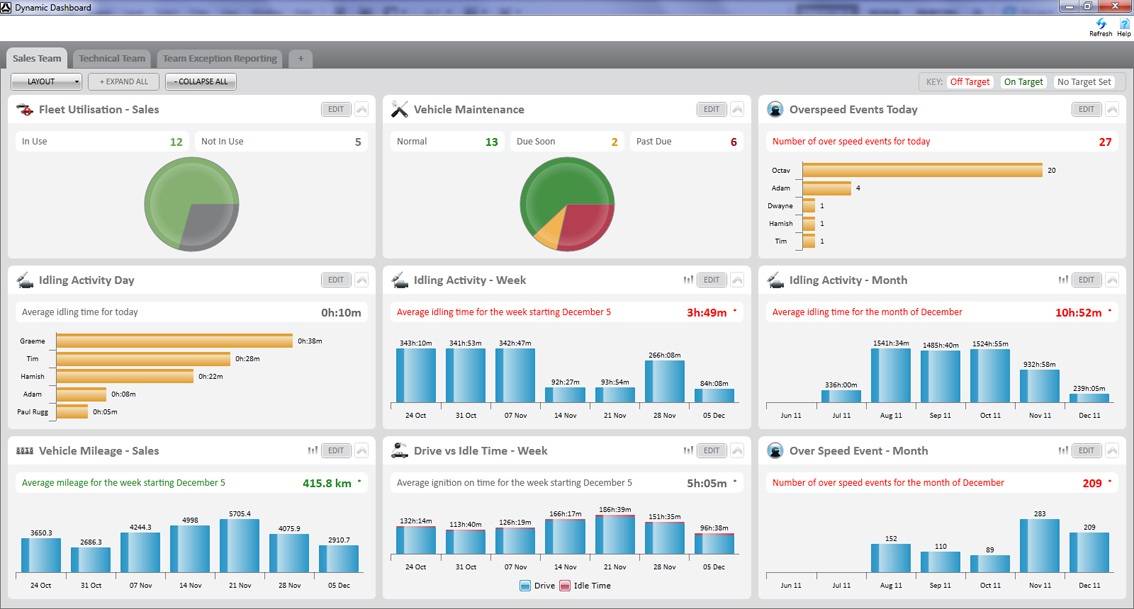Click the car icon on Drive vs Idle Time panel
1134x609 pixels.
pyautogui.click(x=398, y=450)
